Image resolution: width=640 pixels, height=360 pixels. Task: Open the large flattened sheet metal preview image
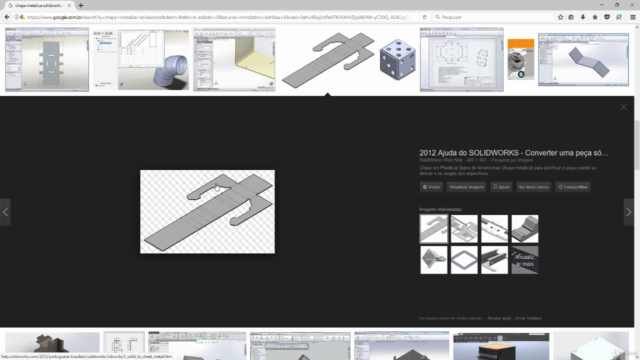tap(207, 211)
